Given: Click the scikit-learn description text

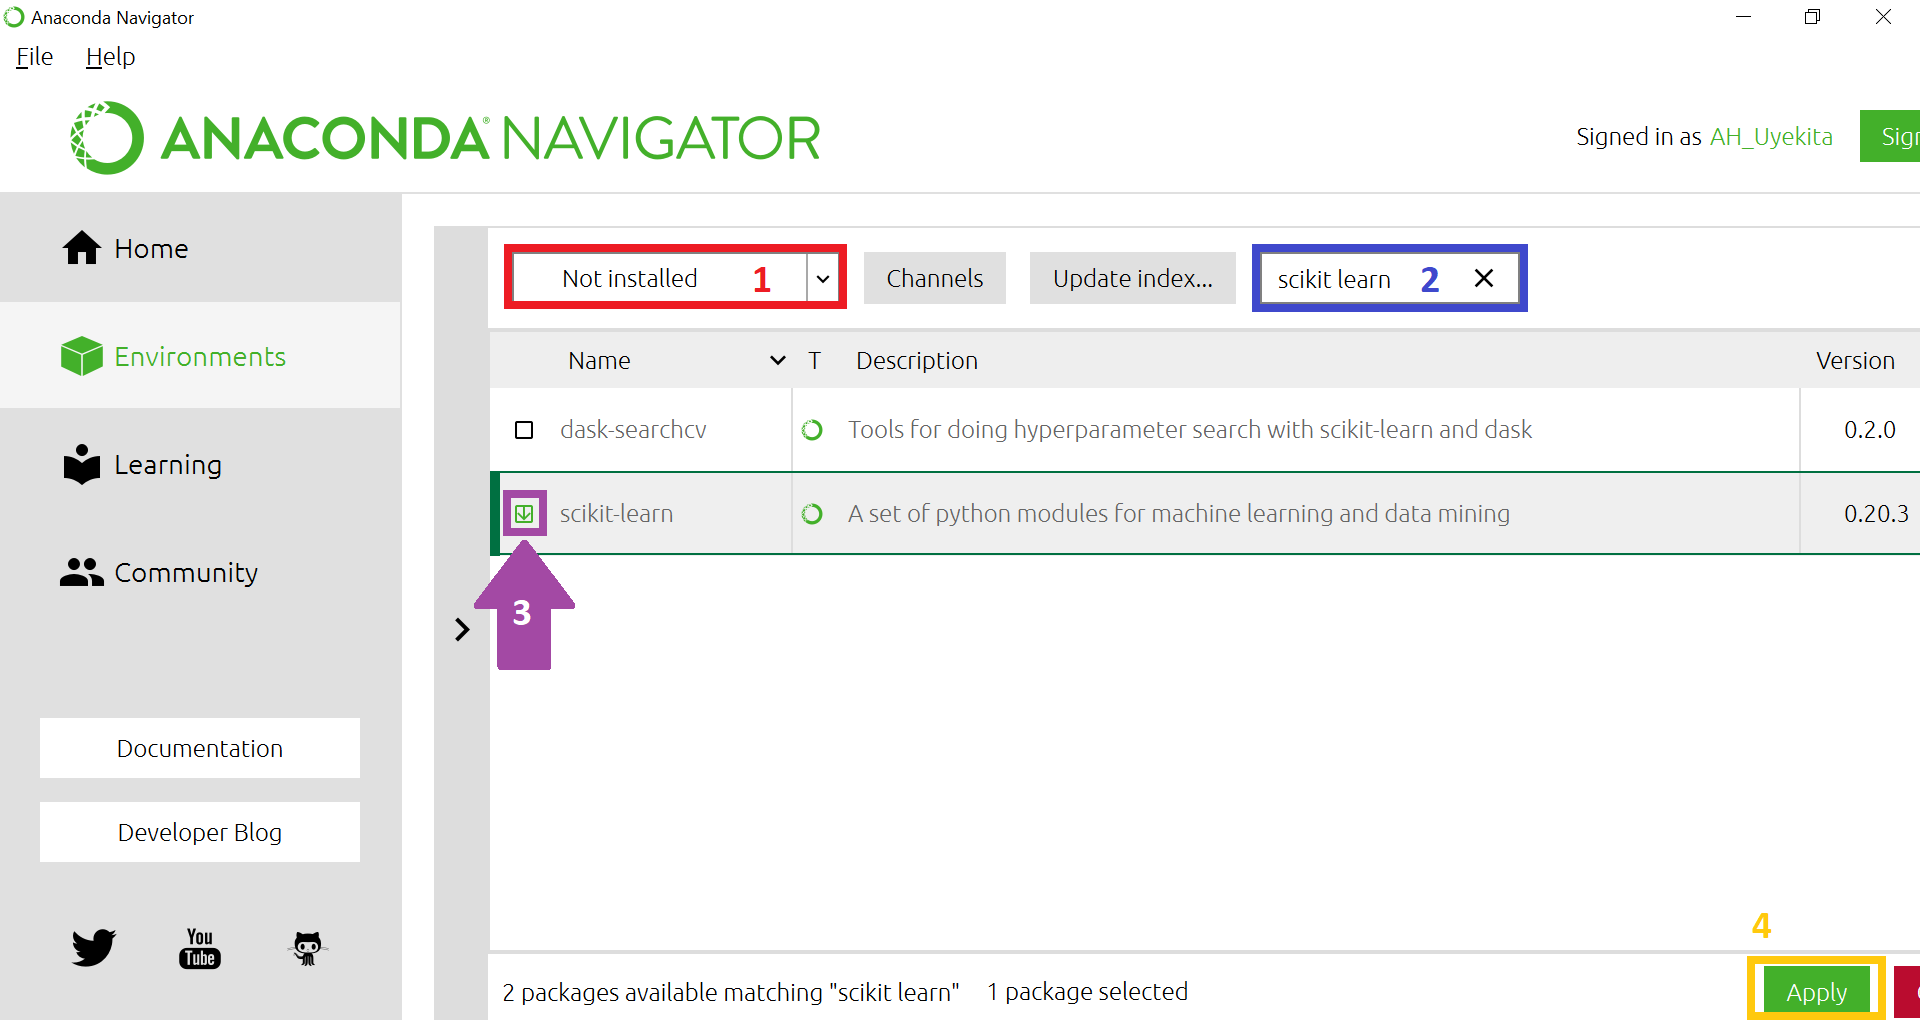Looking at the screenshot, I should coord(1179,514).
